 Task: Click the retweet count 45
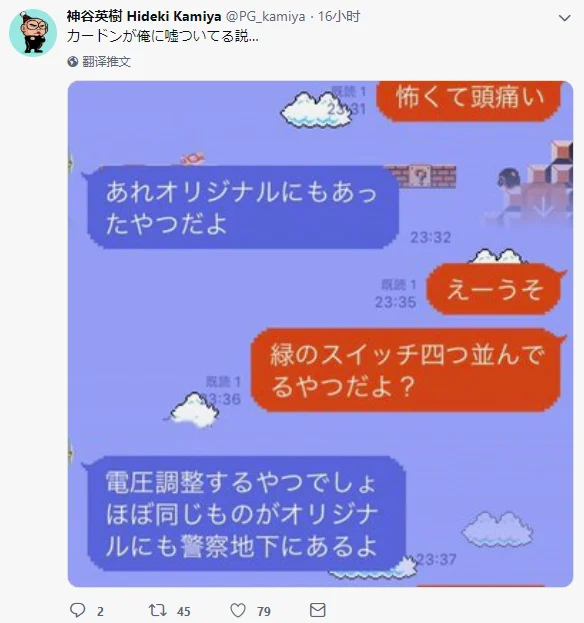tap(184, 611)
